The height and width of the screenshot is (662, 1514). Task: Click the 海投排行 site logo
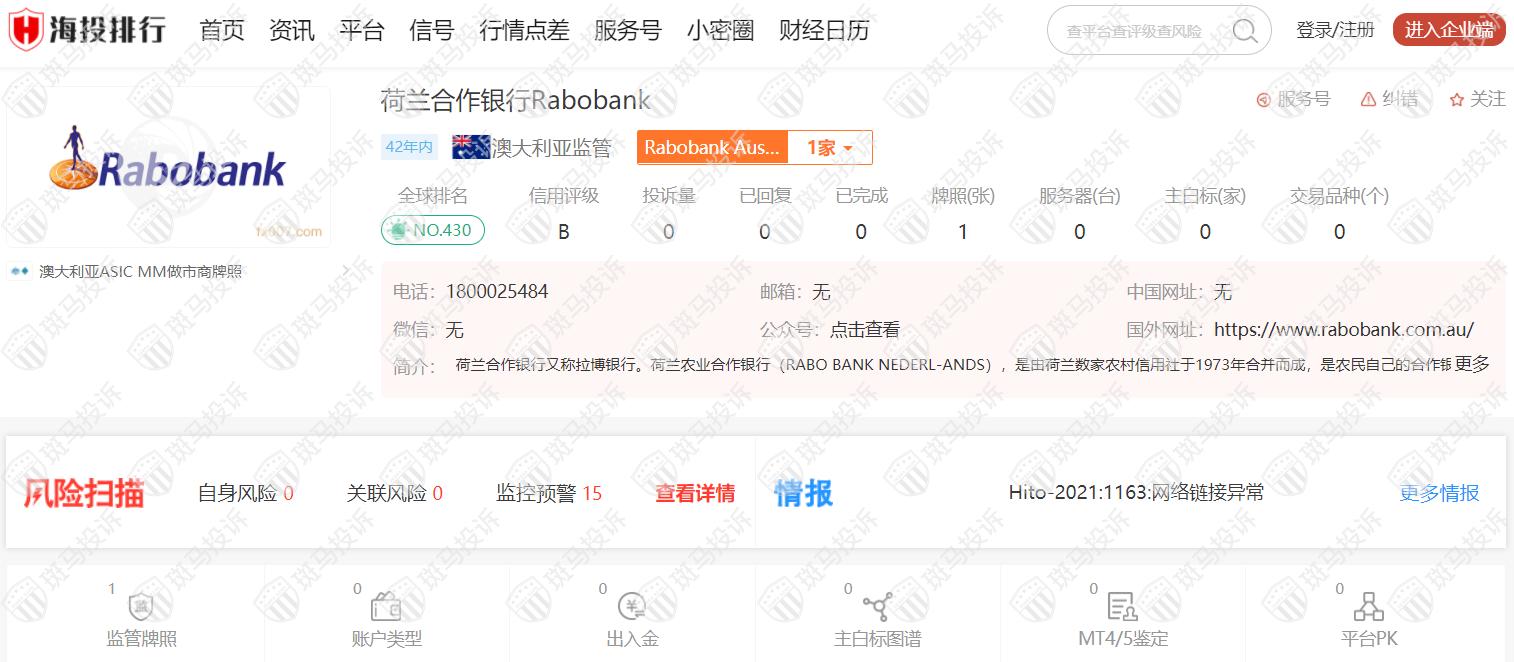[x=87, y=30]
